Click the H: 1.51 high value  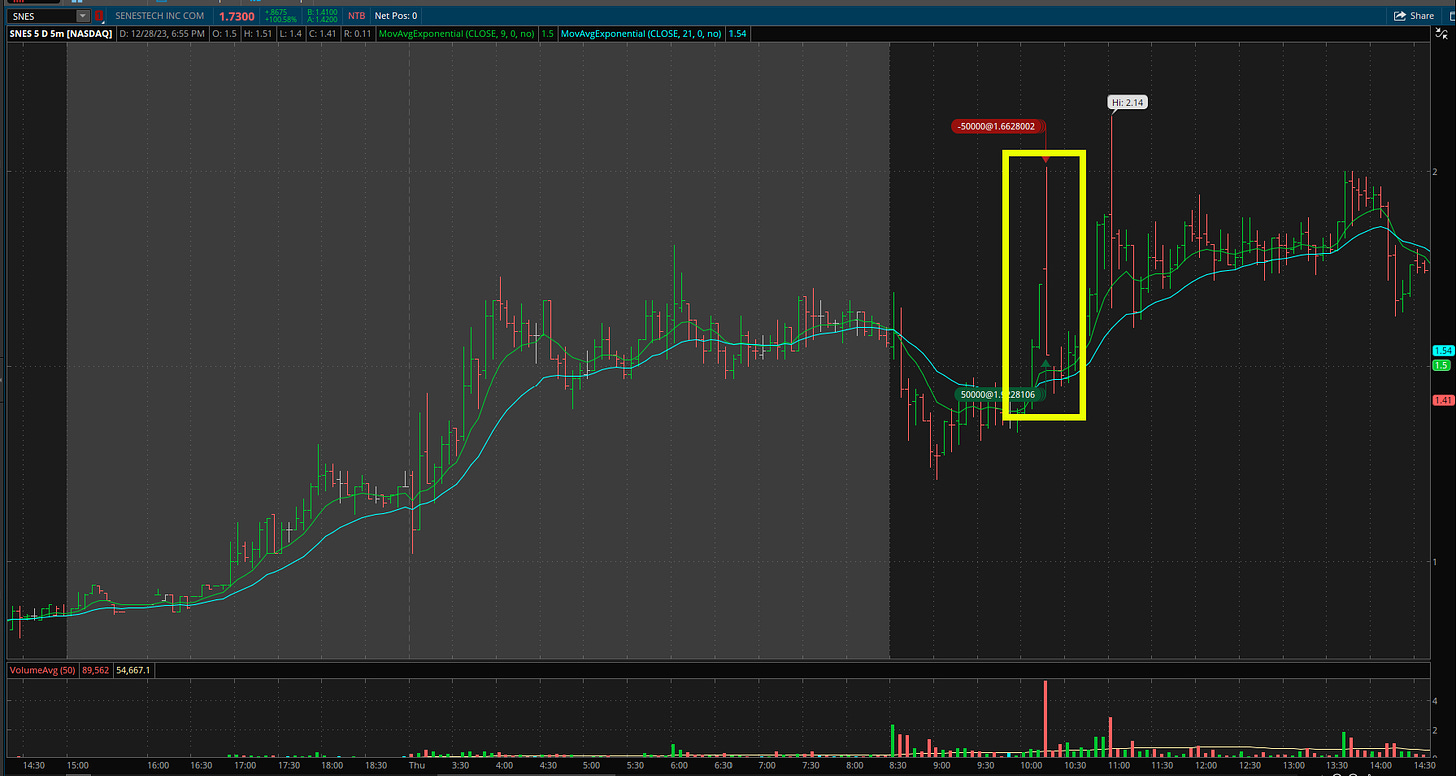click(x=258, y=33)
